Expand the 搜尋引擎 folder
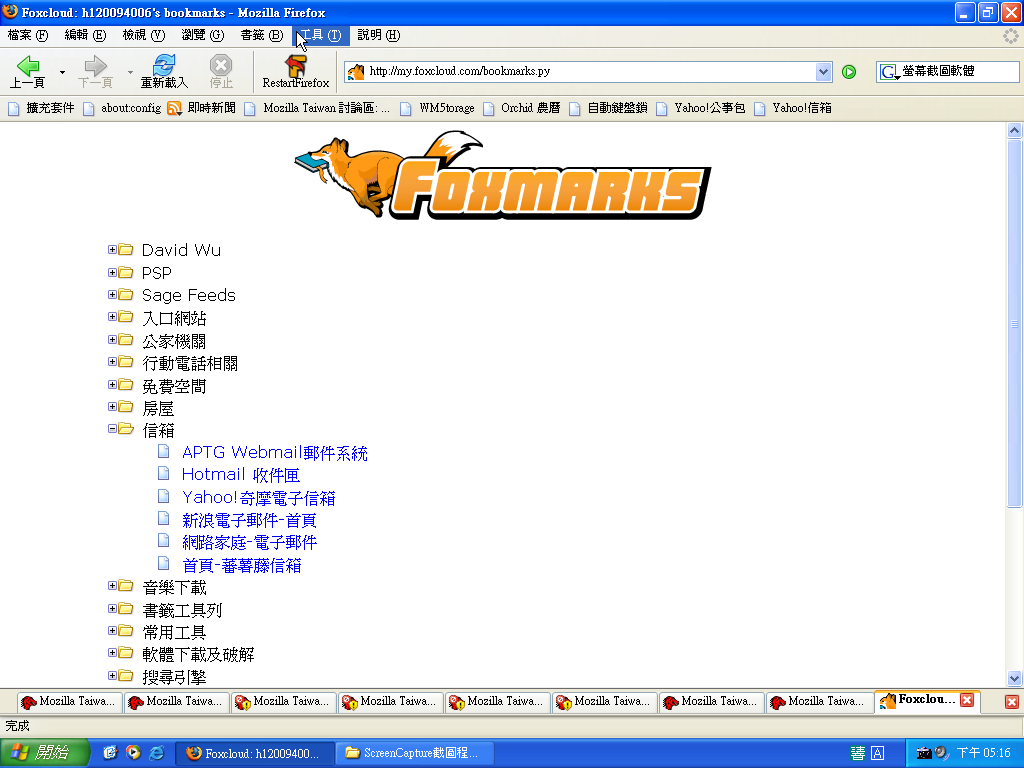The height and width of the screenshot is (768, 1024). pyautogui.click(x=112, y=675)
